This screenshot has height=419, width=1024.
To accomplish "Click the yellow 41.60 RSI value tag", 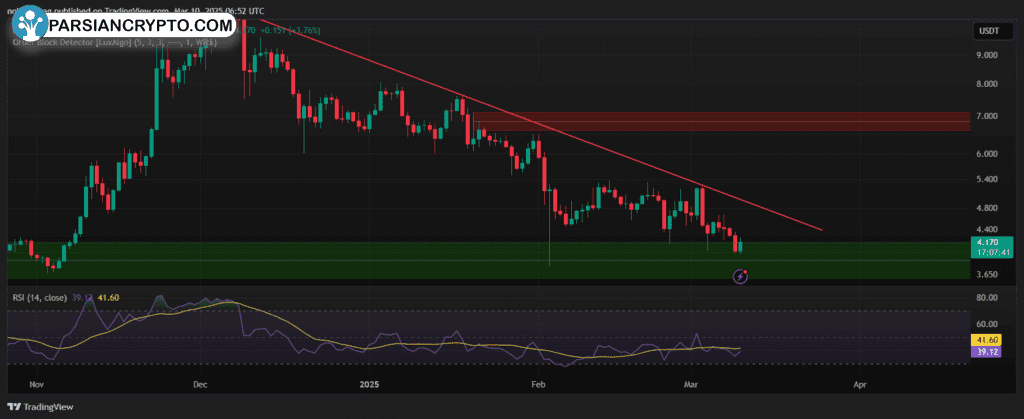I will 987,341.
